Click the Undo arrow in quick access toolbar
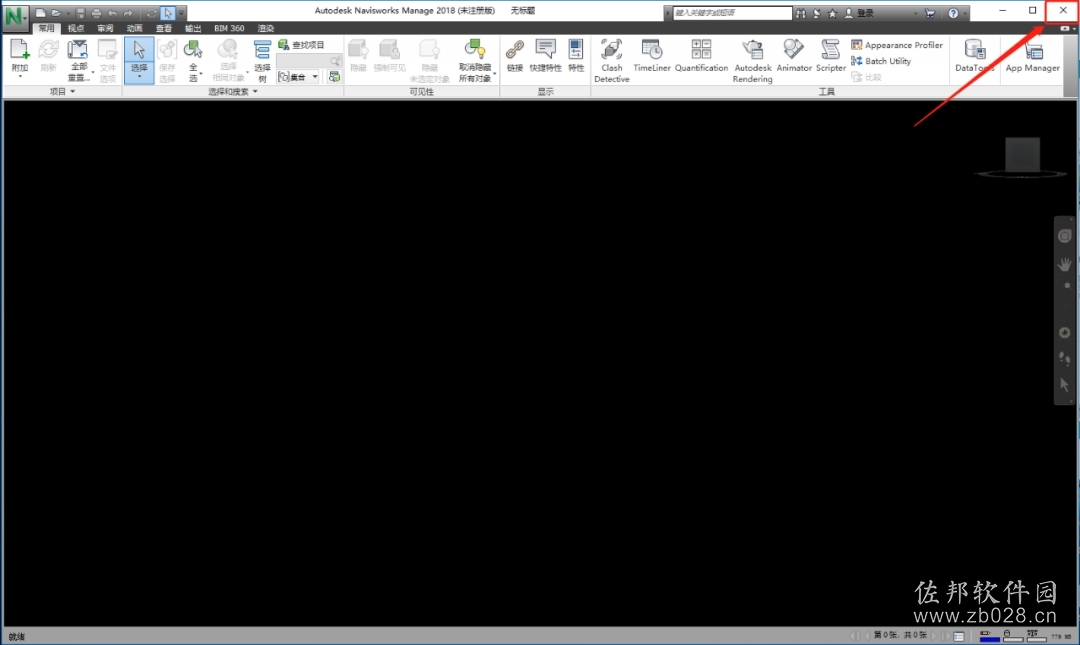The image size is (1080, 645). (x=112, y=13)
